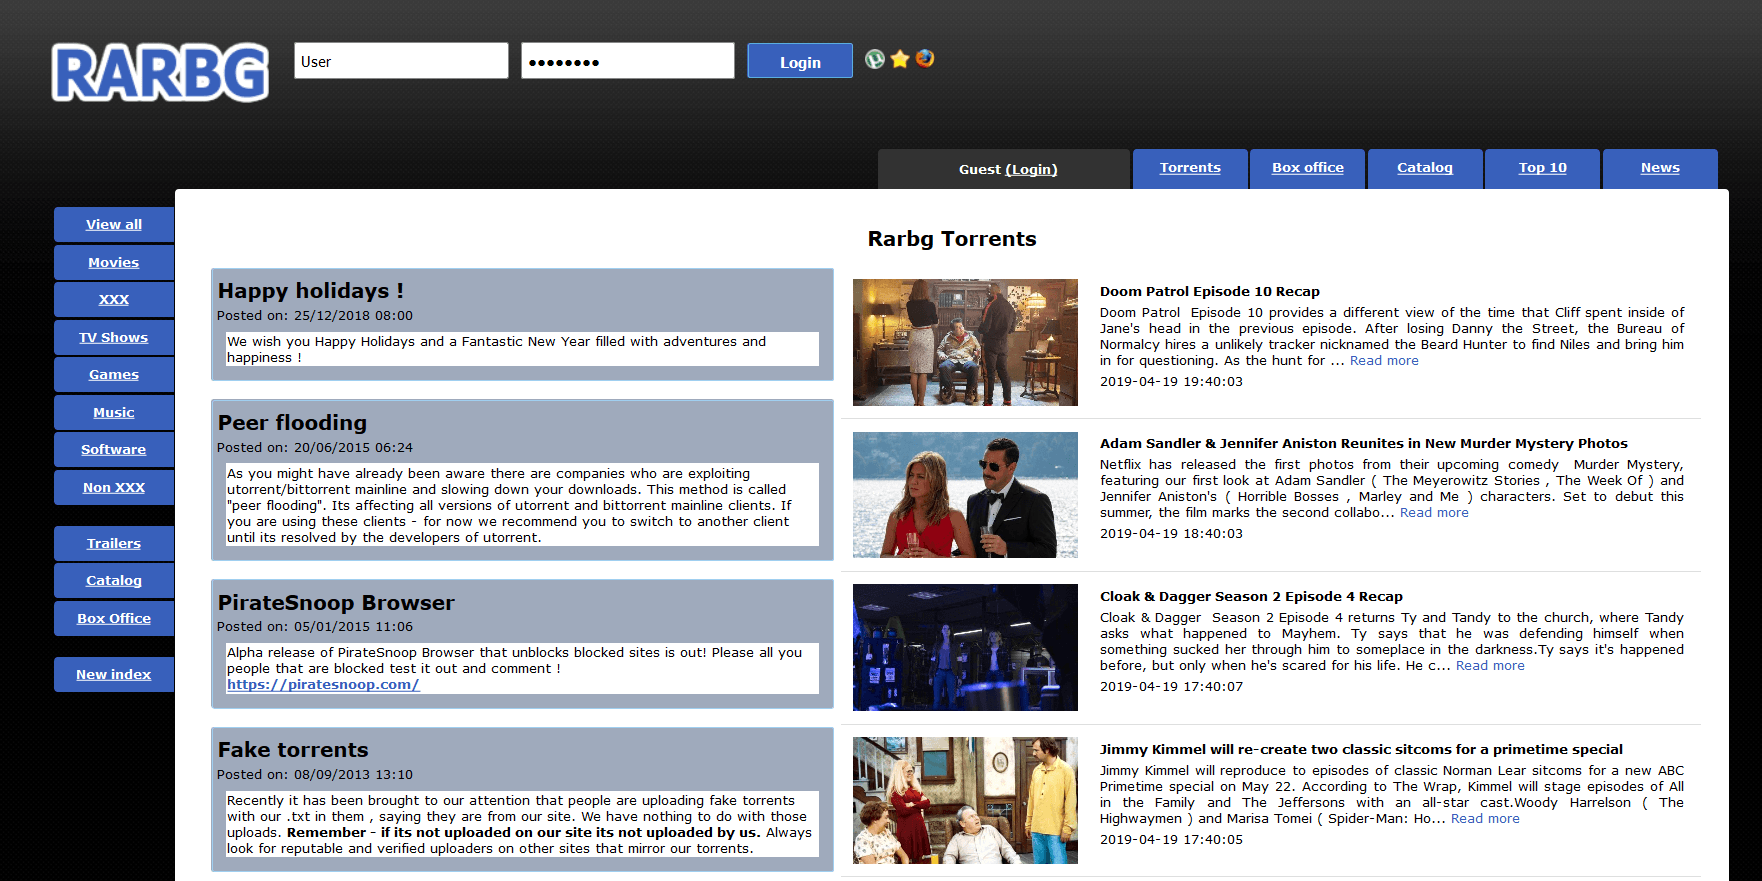Screen dimensions: 1762x881
Task: Open the Cloak & Dagger thumbnail
Action: pyautogui.click(x=965, y=648)
